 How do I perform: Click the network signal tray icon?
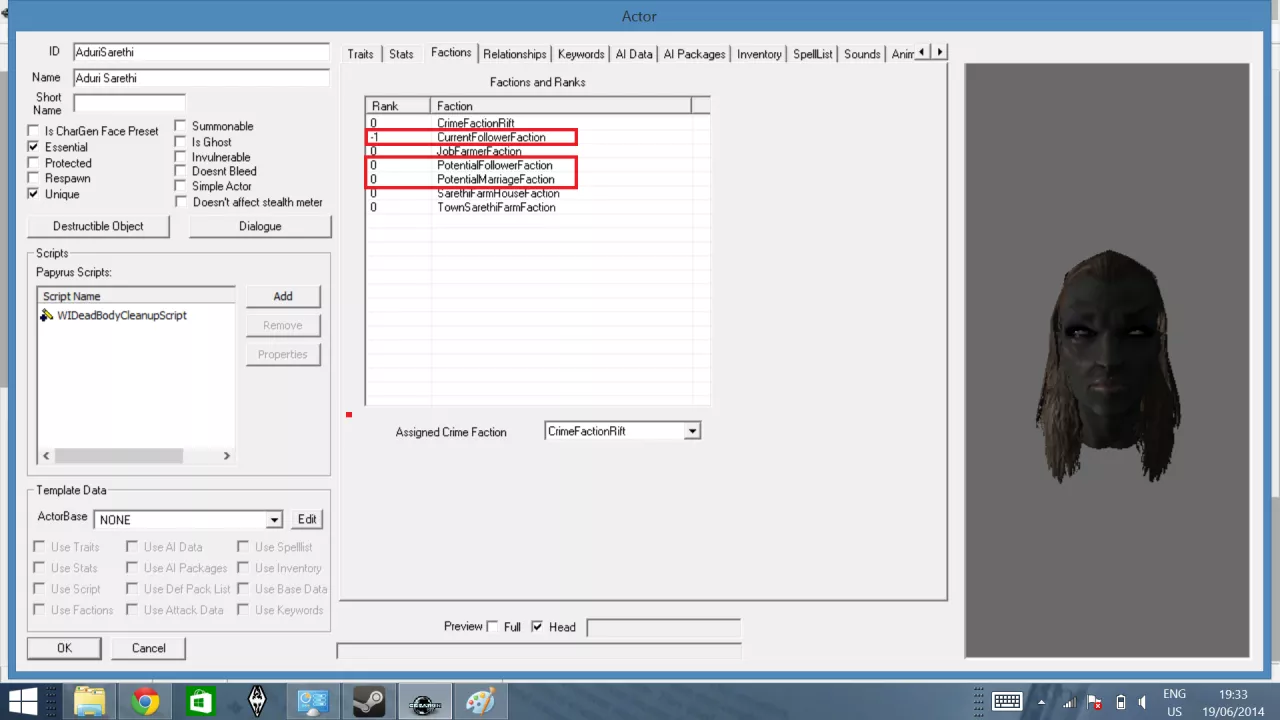tap(1068, 702)
